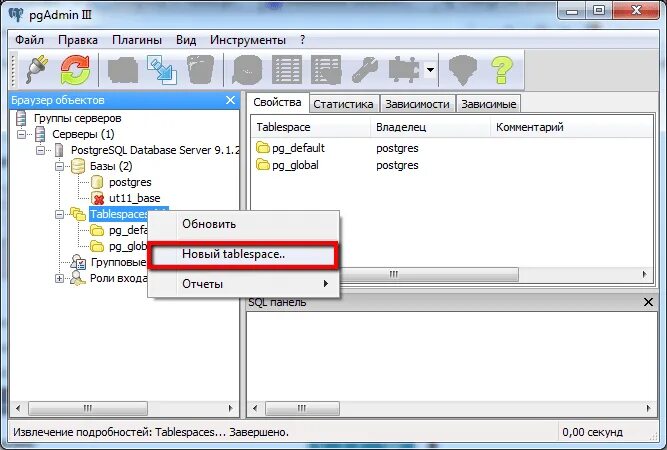This screenshot has height=450, width=667.
Task: Collapse the Базы (2) node
Action: pos(60,166)
